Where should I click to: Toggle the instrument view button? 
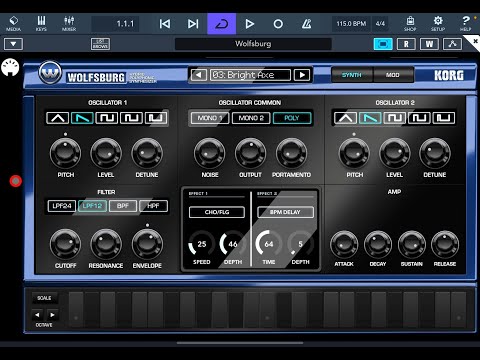click(383, 44)
